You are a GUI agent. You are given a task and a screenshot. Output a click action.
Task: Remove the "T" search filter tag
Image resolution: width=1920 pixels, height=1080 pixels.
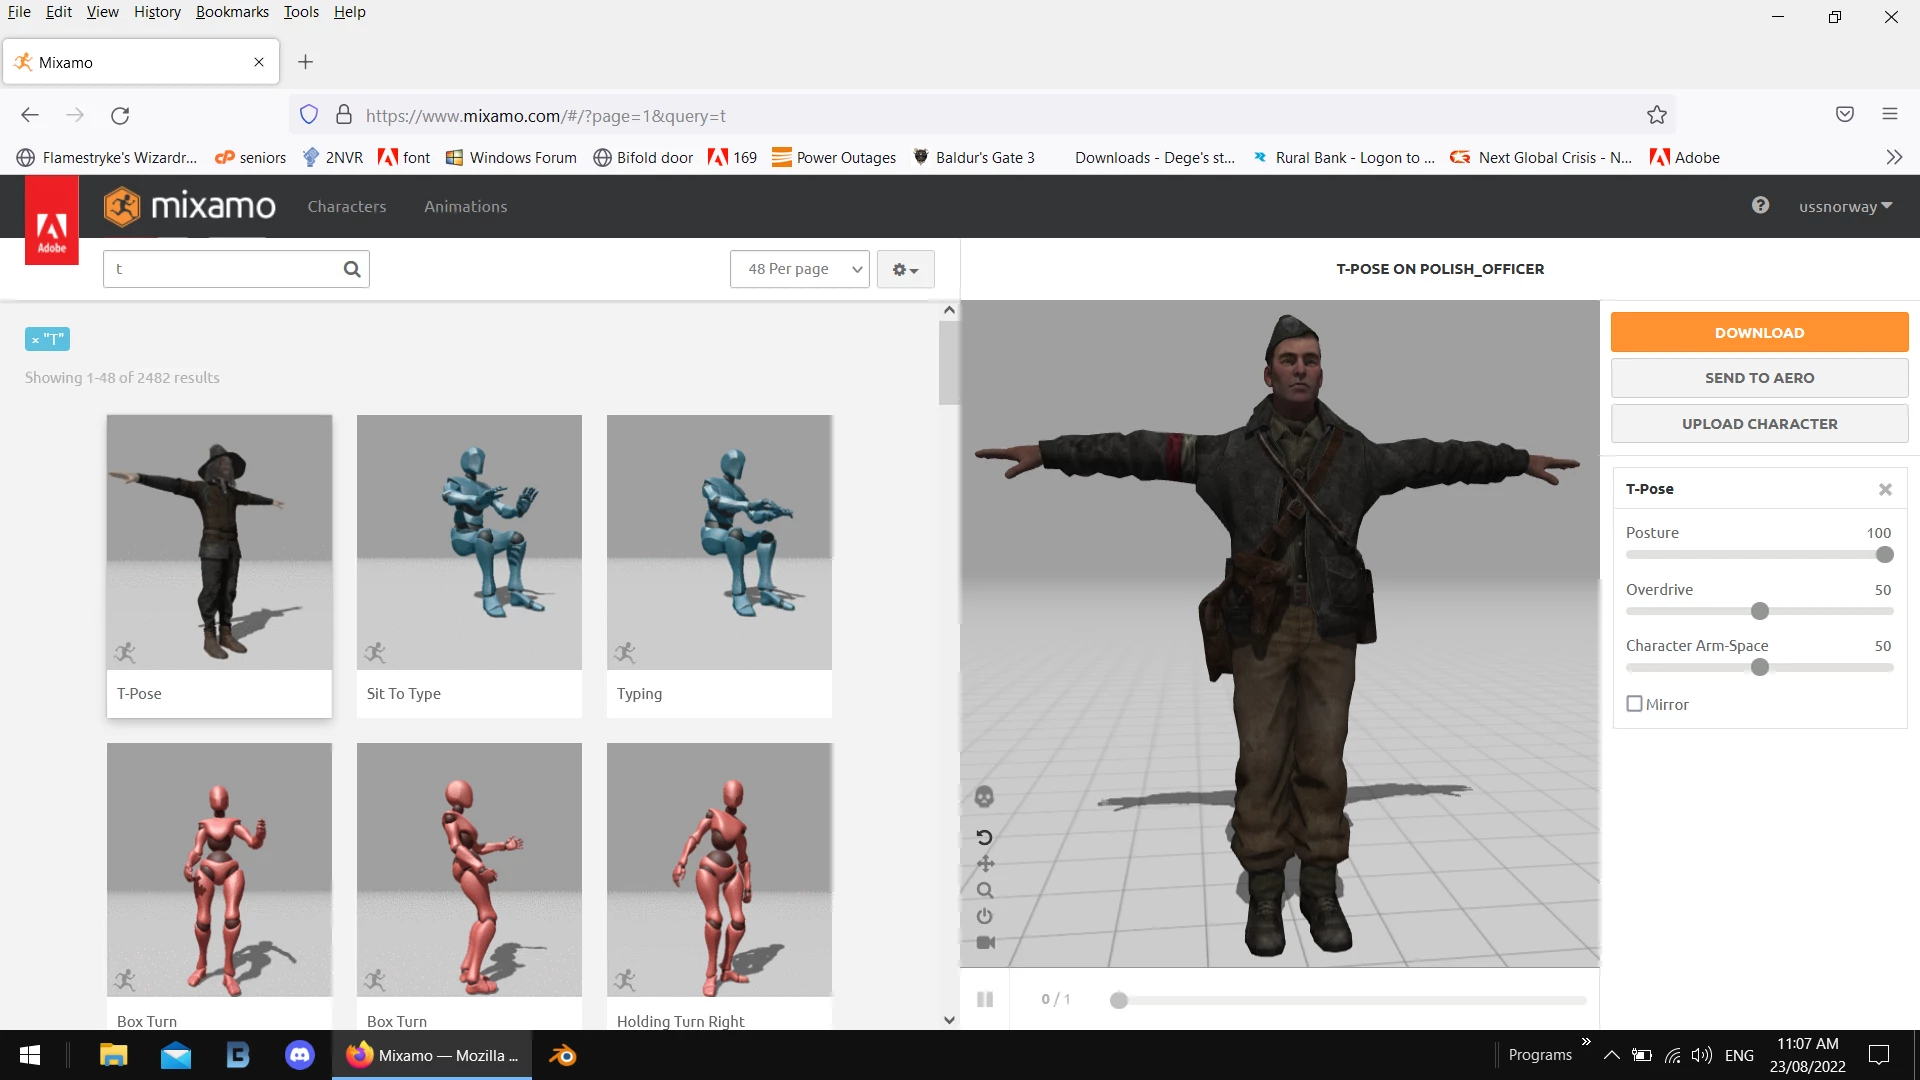tap(36, 340)
